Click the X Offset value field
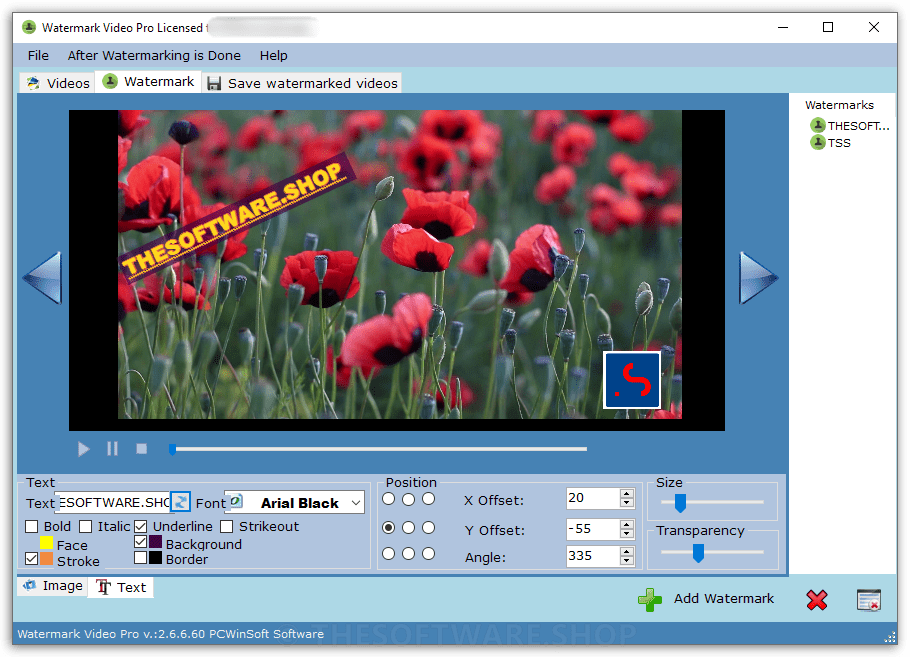 pos(593,498)
